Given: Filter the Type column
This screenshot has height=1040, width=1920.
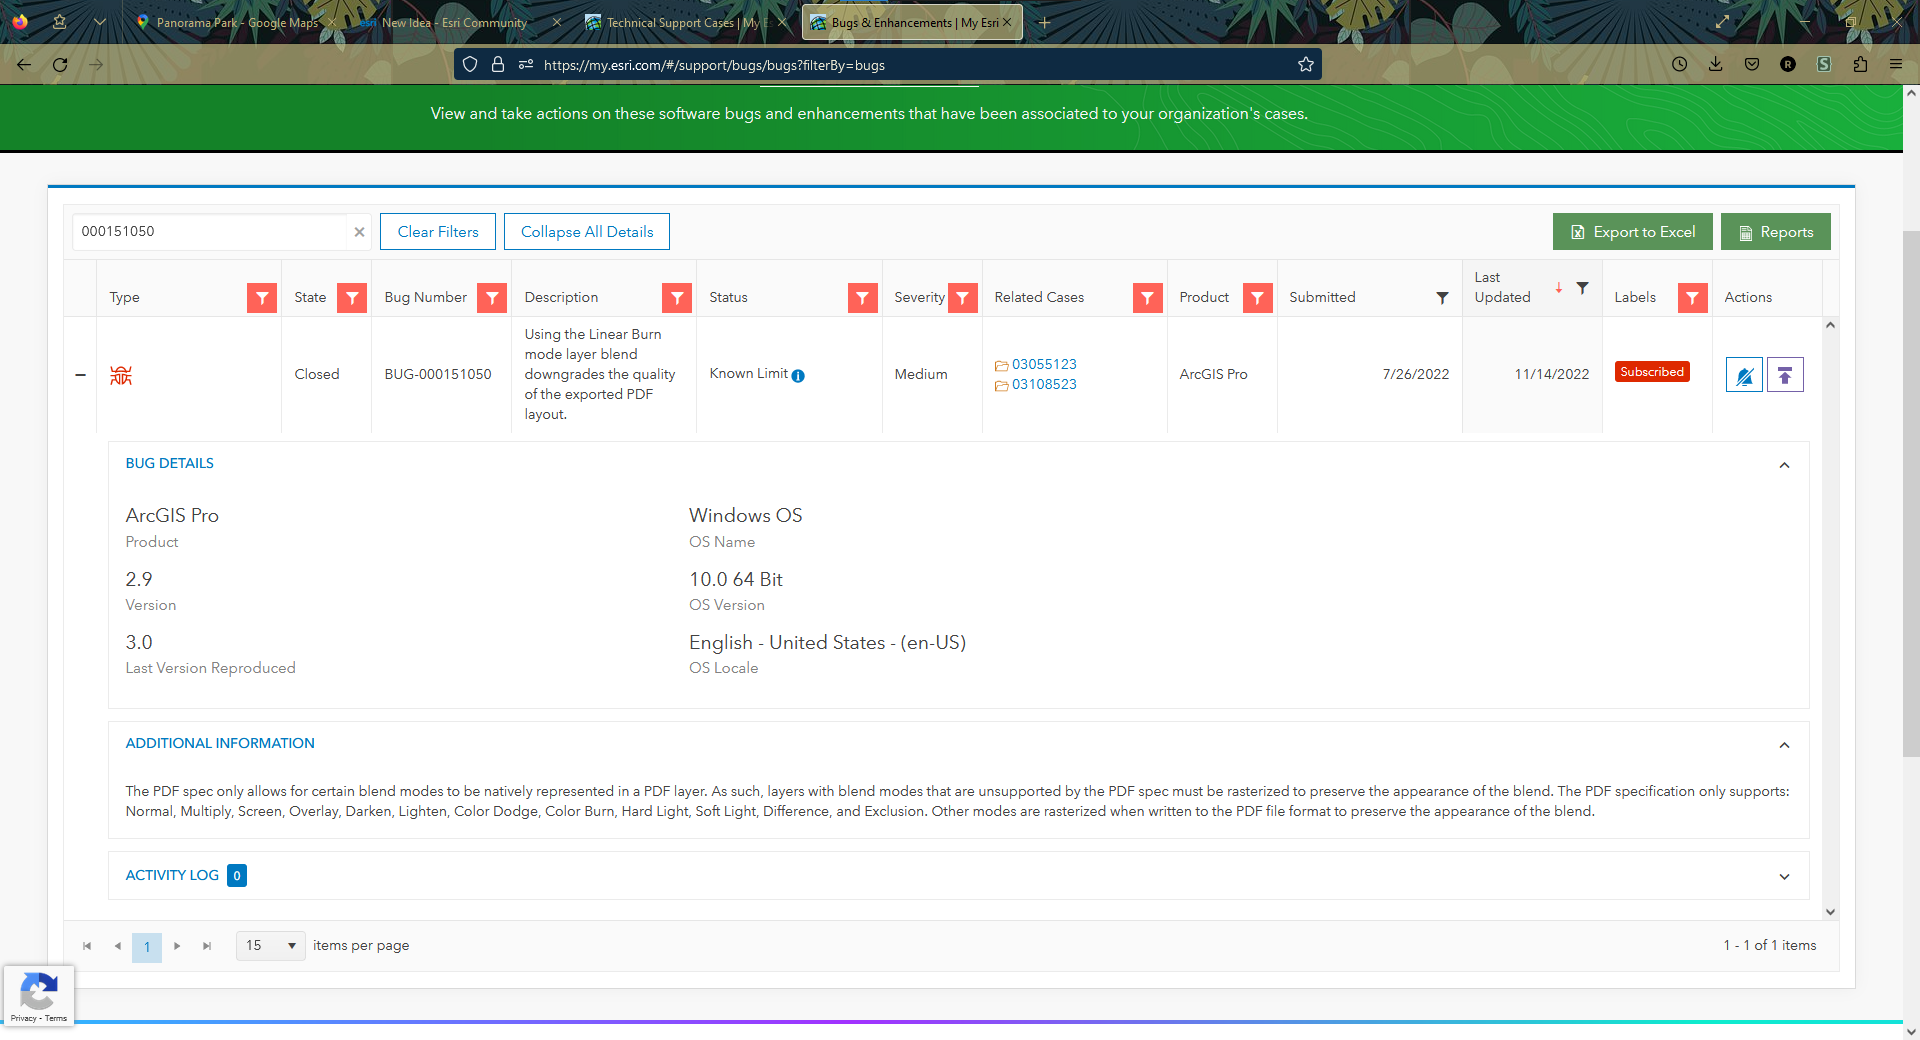Looking at the screenshot, I should coord(262,298).
